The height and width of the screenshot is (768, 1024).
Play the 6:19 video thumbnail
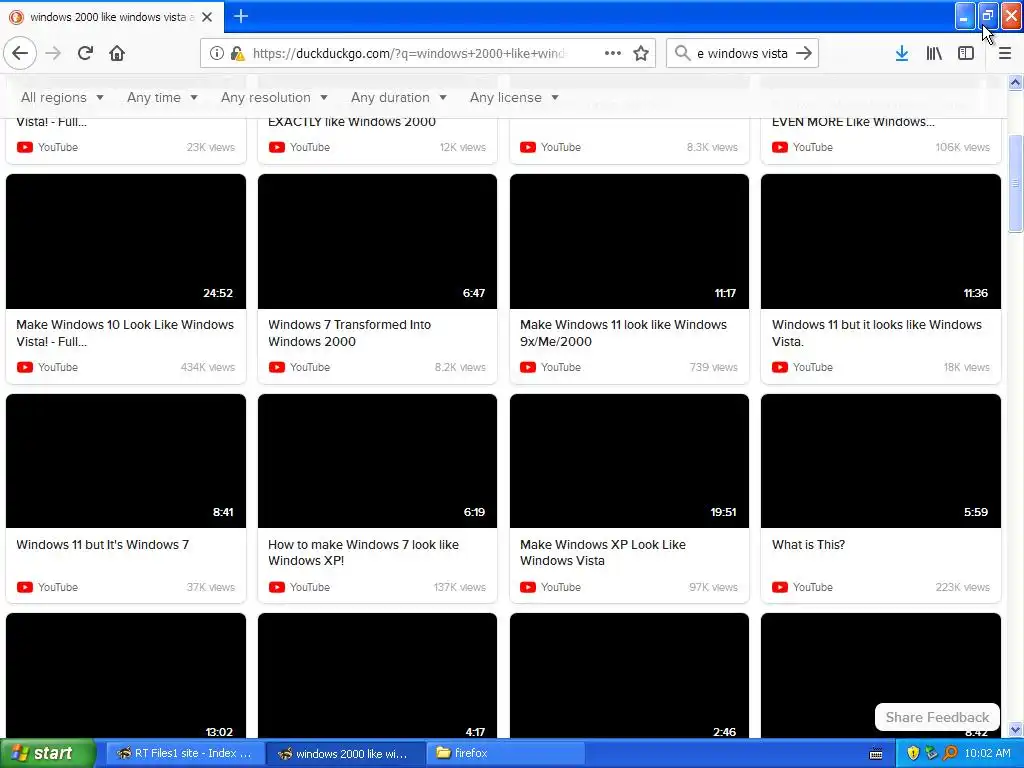pyautogui.click(x=377, y=460)
